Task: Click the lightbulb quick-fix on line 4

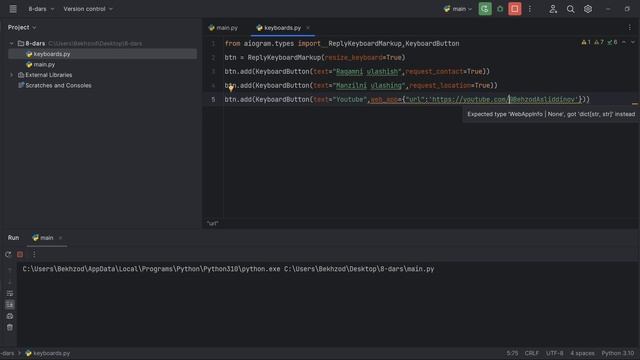Action: click(231, 88)
